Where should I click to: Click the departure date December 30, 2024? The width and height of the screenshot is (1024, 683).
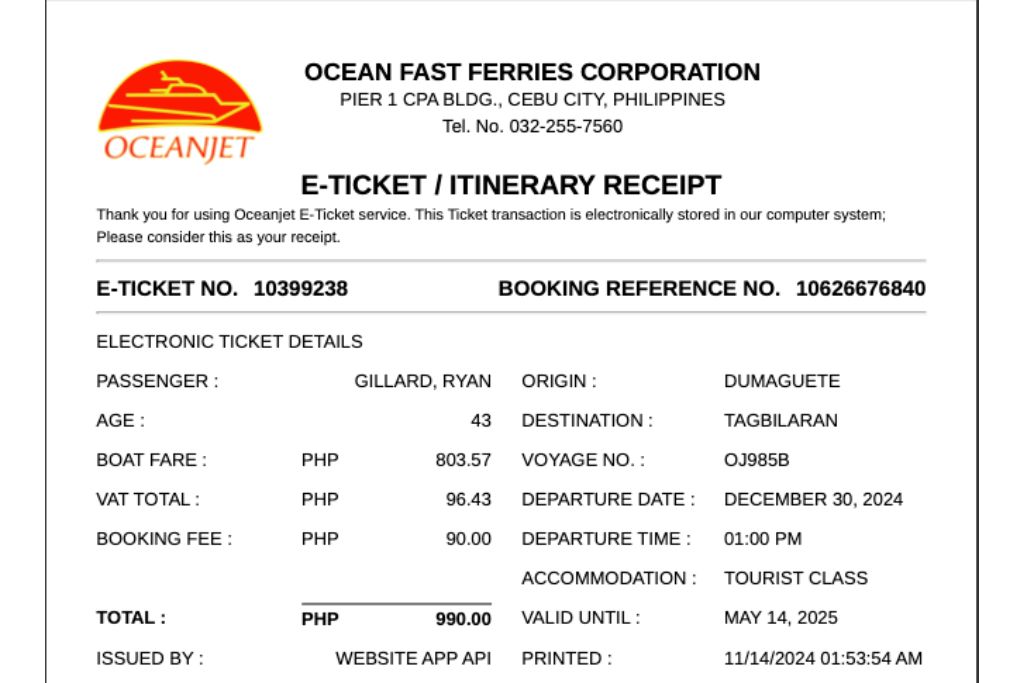coord(813,499)
